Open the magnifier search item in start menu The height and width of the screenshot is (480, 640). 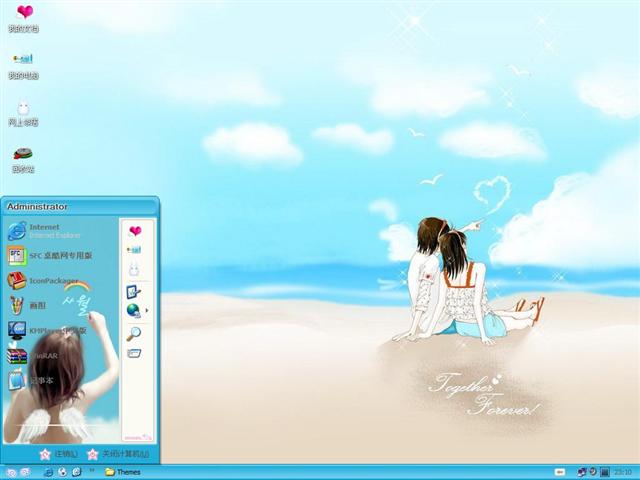(134, 334)
